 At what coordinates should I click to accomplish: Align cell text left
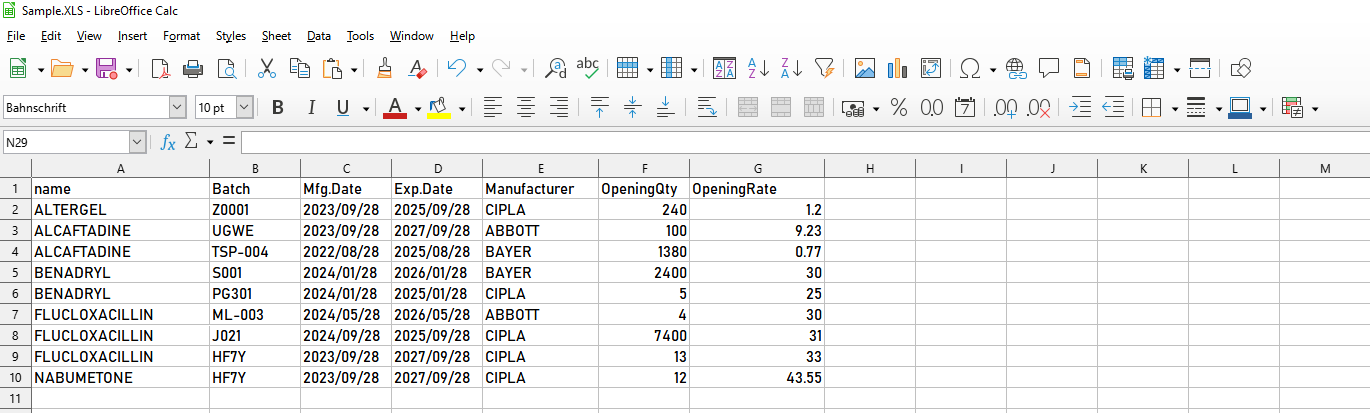pyautogui.click(x=492, y=107)
